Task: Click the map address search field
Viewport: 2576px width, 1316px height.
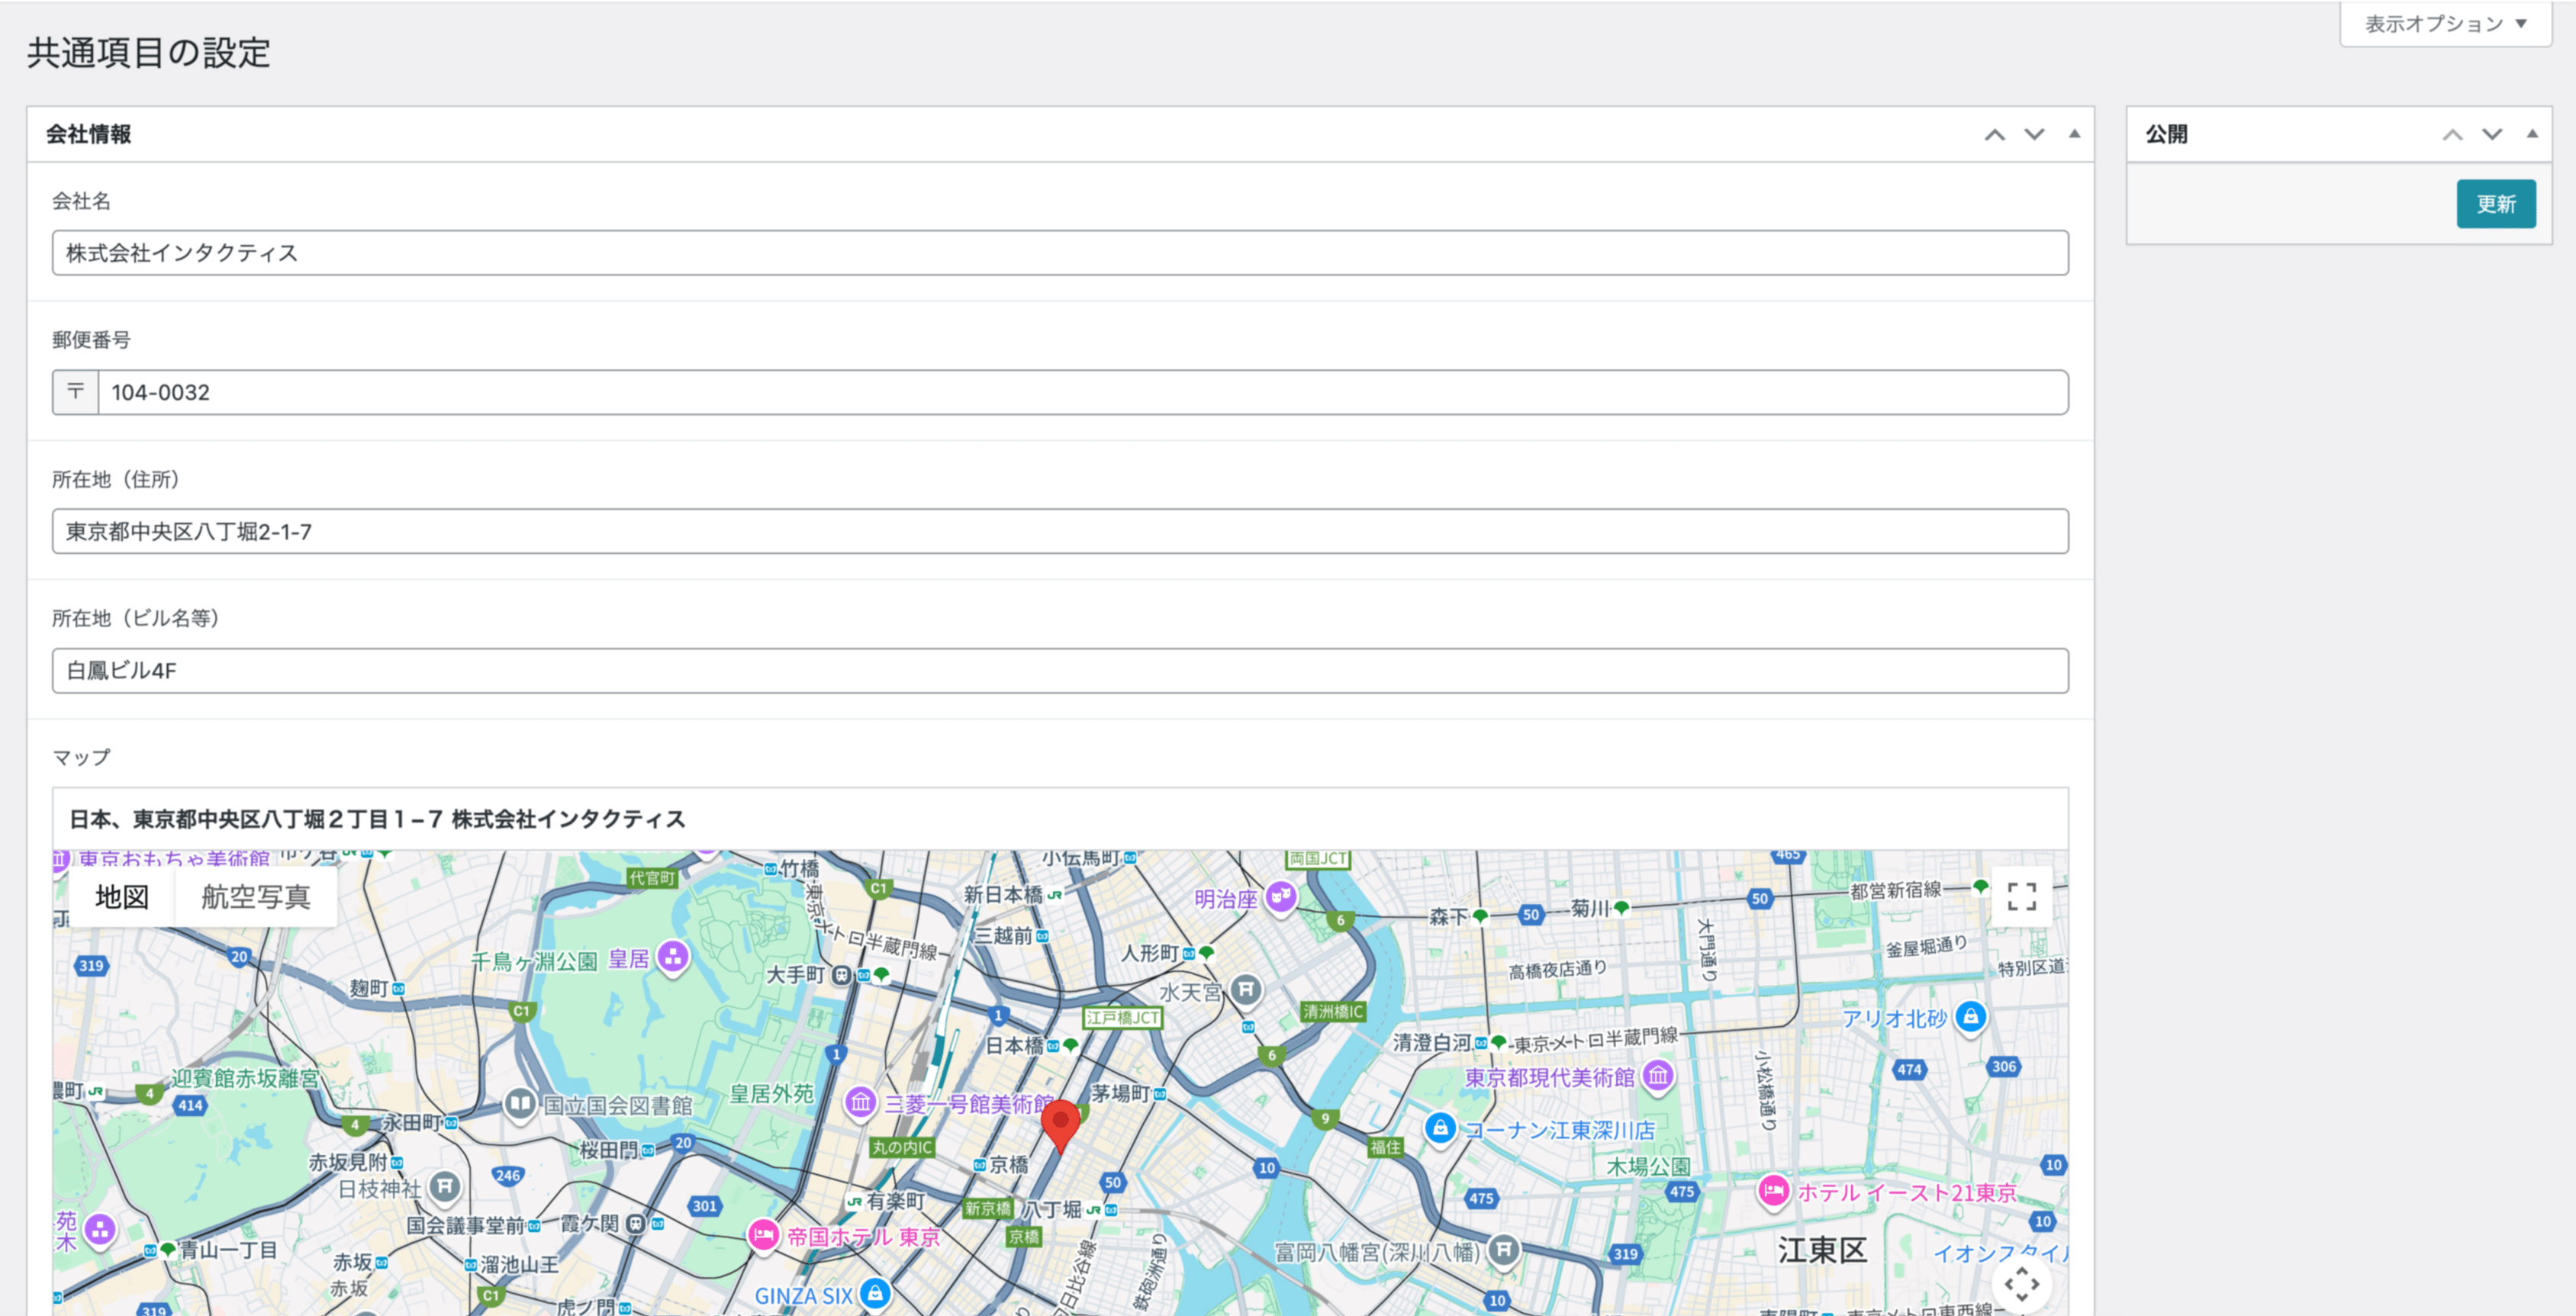Action: [1060, 819]
